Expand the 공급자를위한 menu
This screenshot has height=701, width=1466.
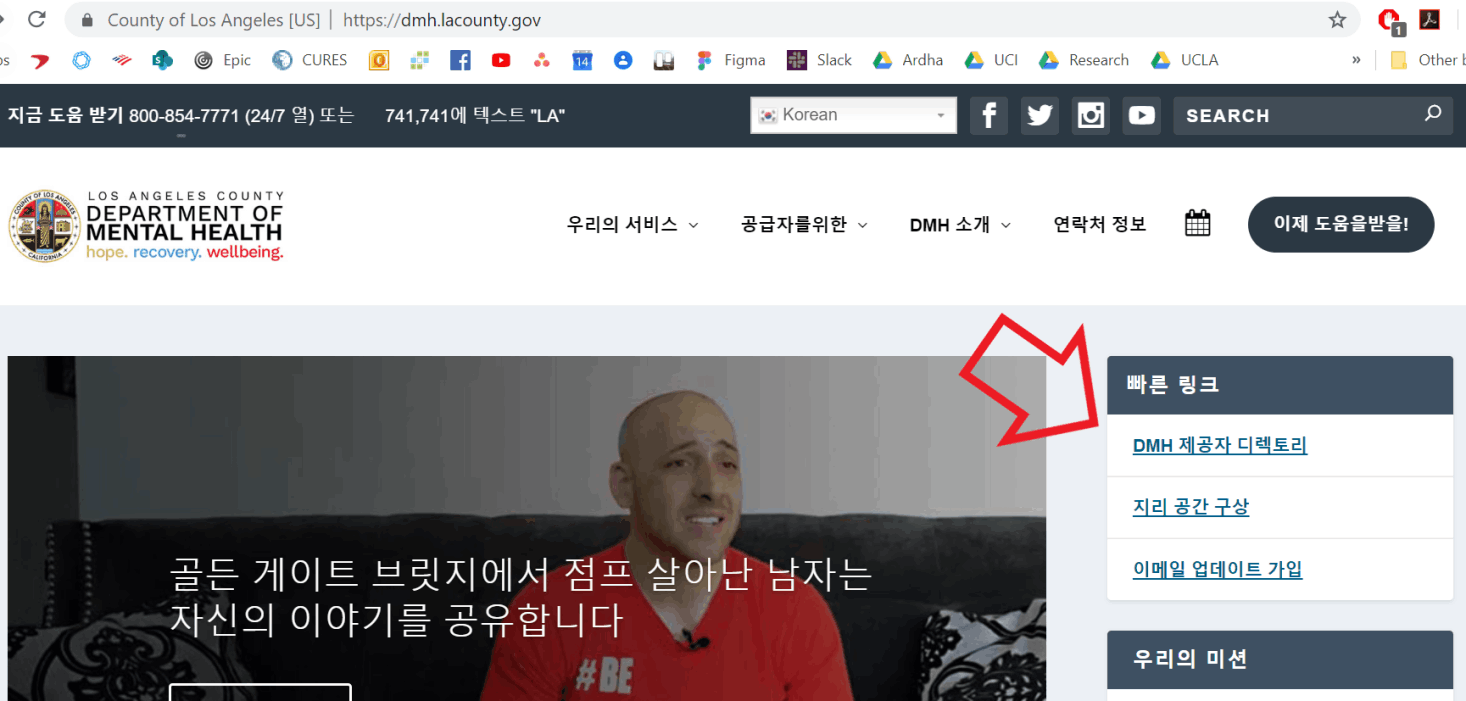[804, 225]
